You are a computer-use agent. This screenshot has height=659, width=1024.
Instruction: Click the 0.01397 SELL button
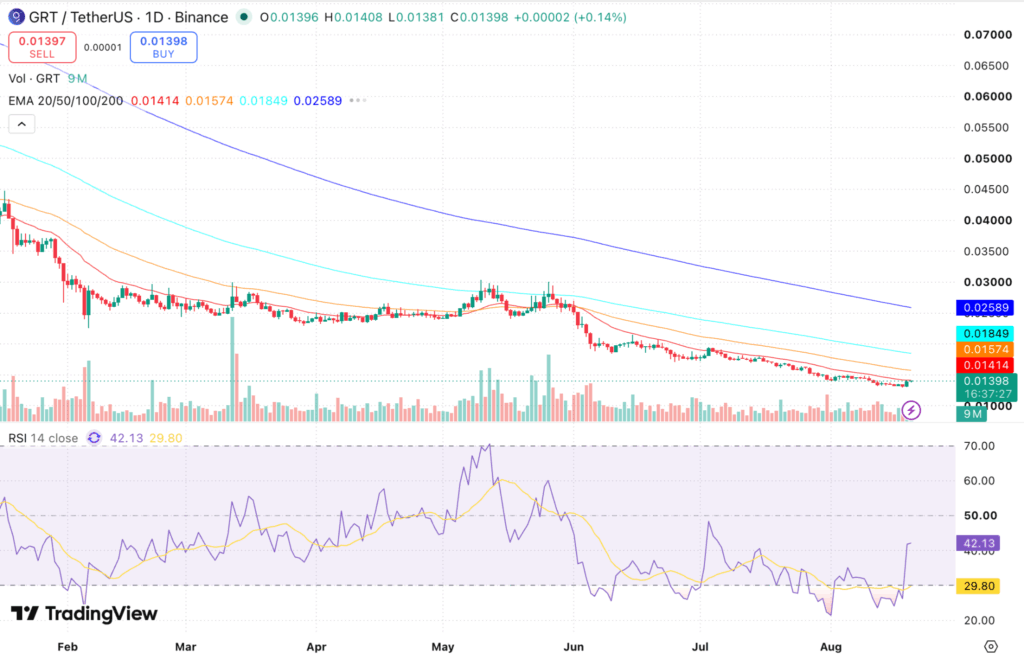pos(42,47)
